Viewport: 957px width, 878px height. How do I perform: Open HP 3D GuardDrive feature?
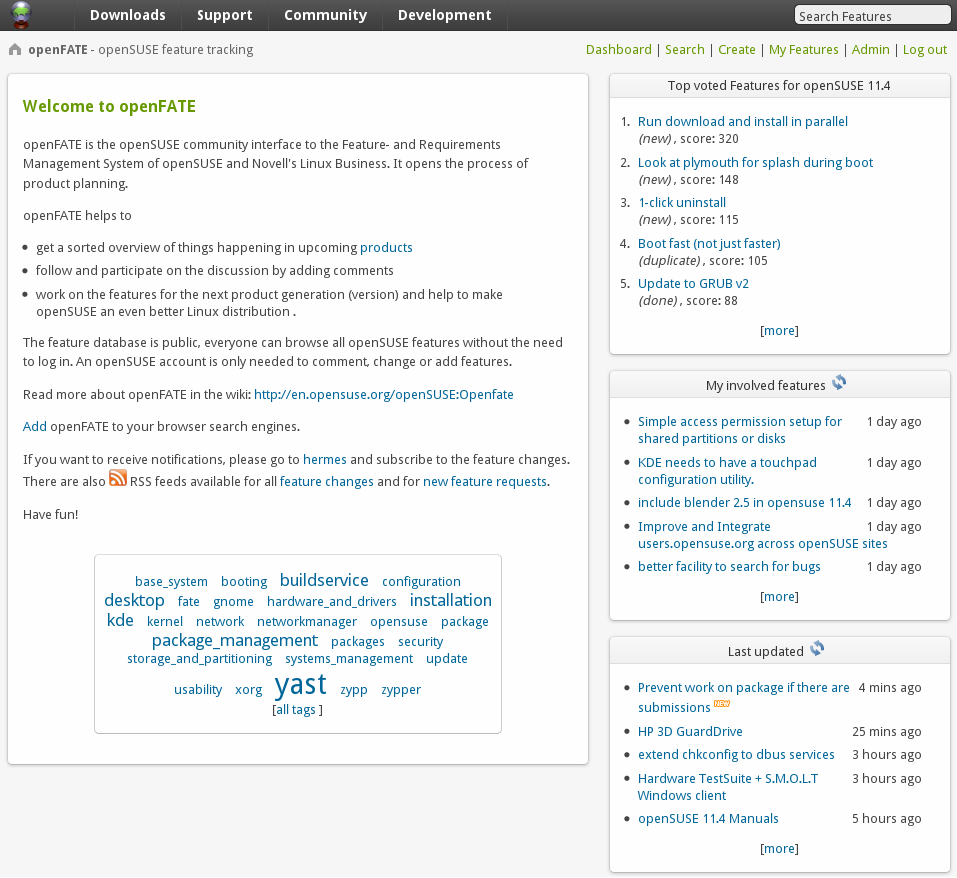[x=690, y=732]
